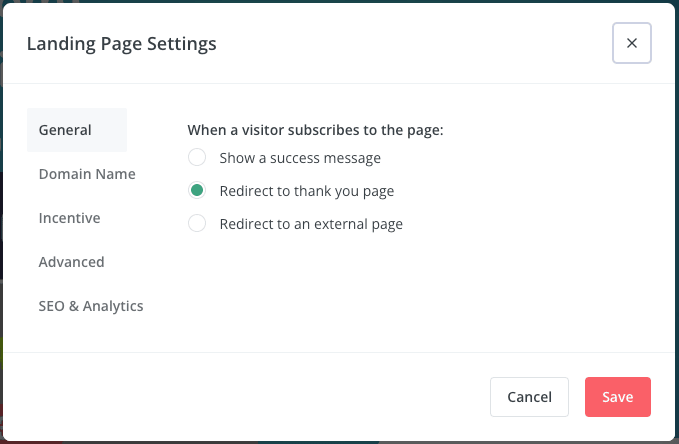Click the "Redirect to an external page" label text

point(311,224)
